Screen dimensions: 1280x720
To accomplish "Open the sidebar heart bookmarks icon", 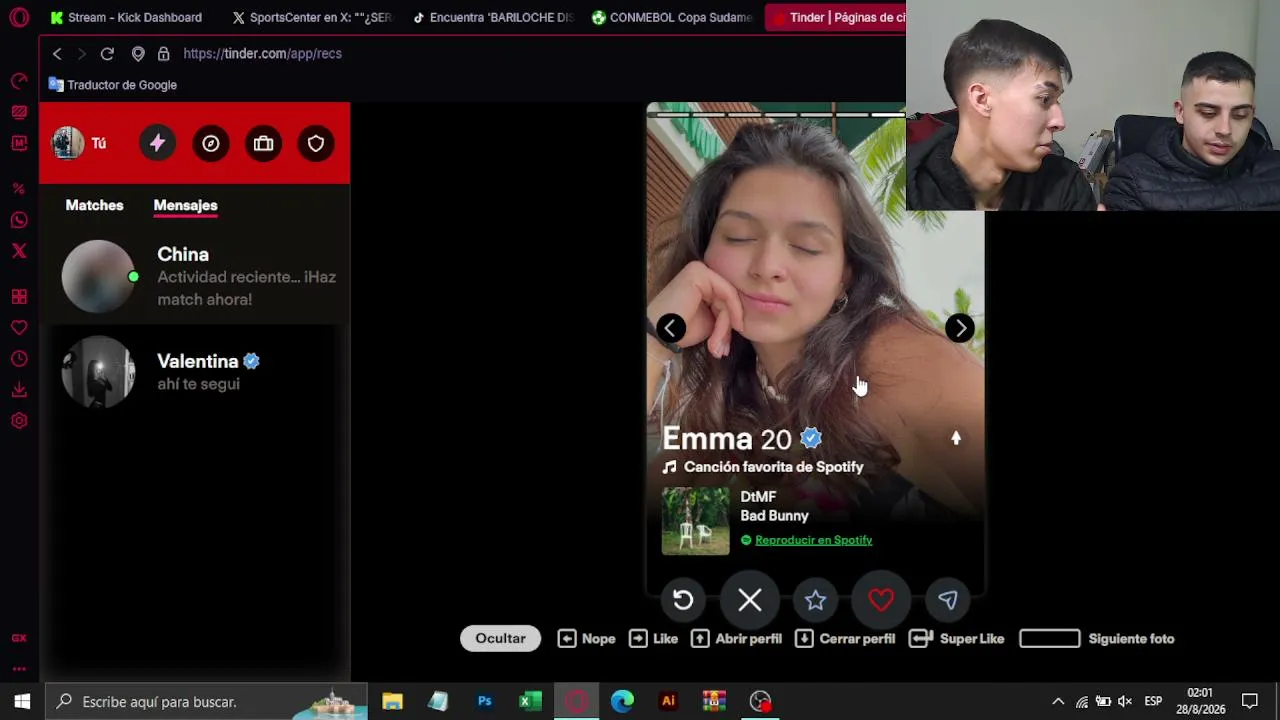I will click(19, 328).
